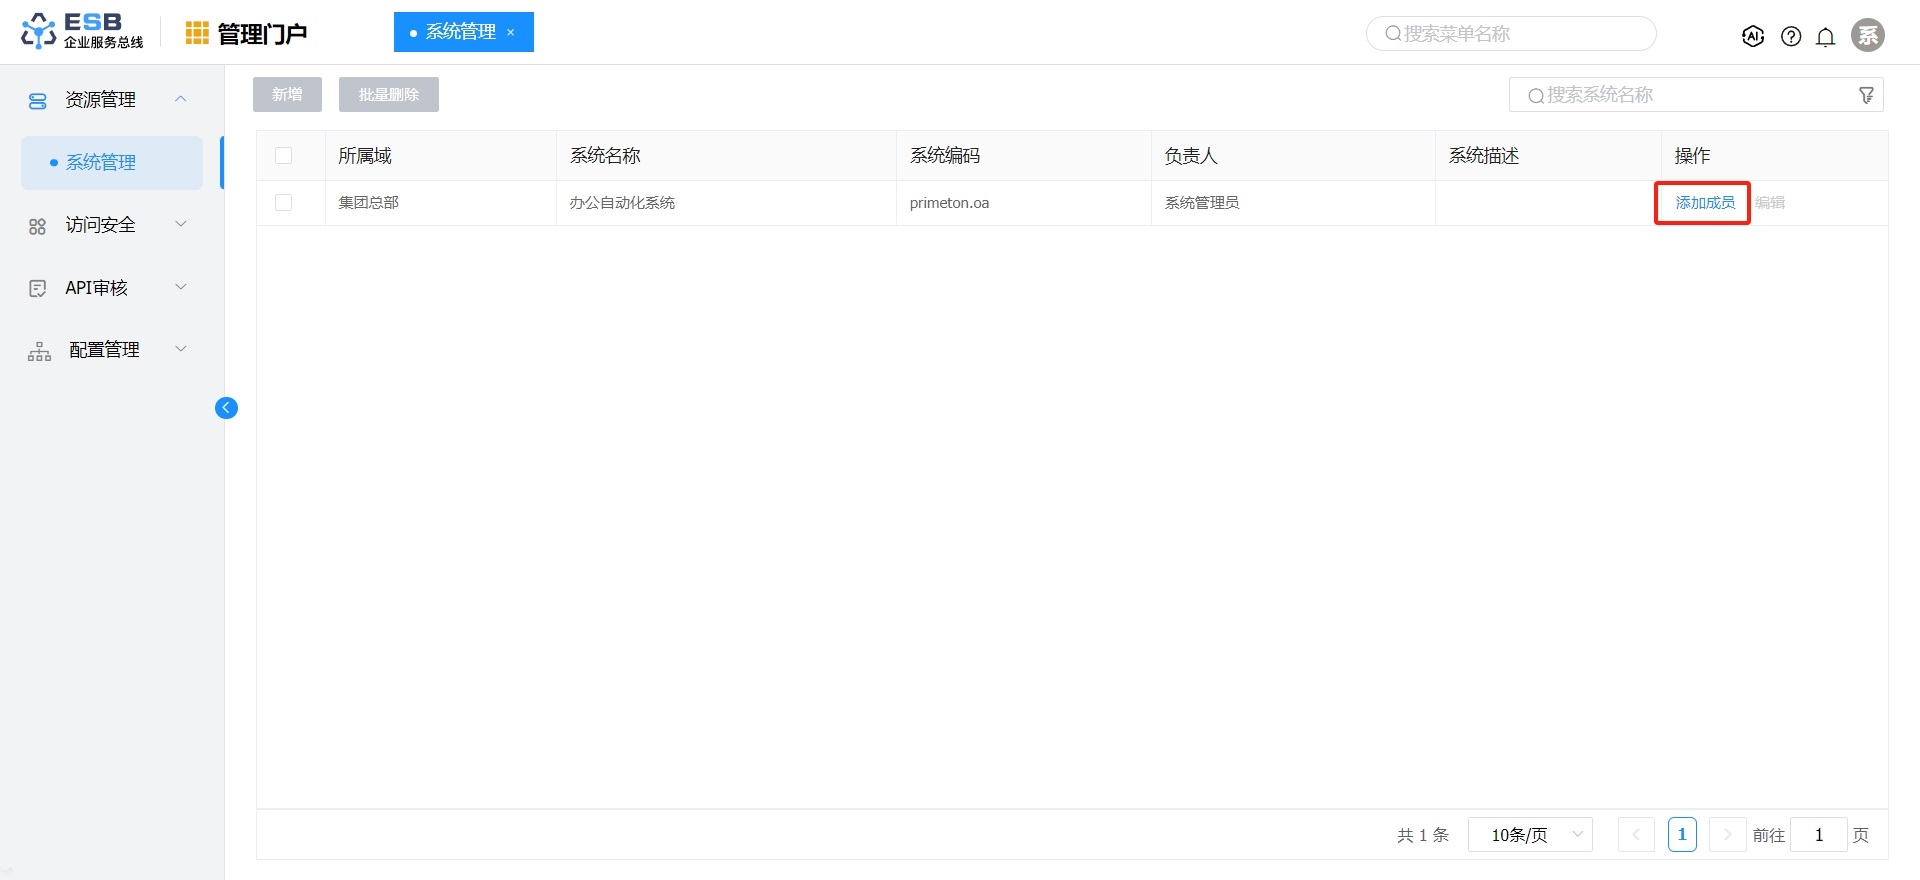Click the filter funnel icon in search
Image resolution: width=1920 pixels, height=880 pixels.
(x=1866, y=95)
